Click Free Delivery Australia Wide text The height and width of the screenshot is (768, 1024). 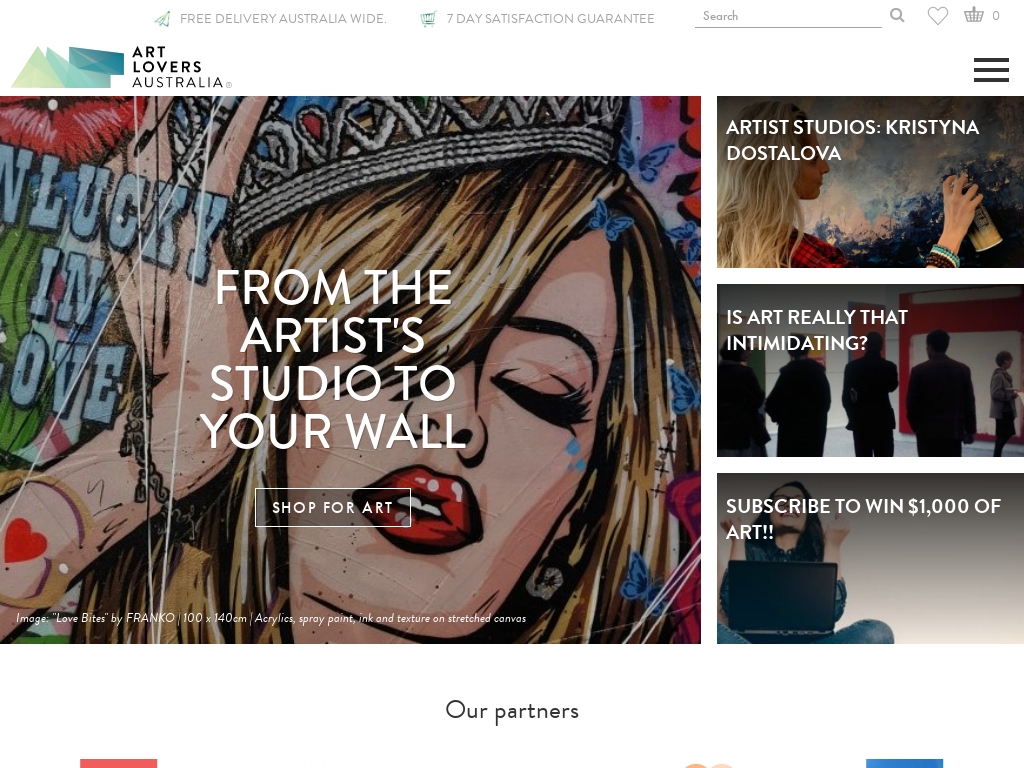[283, 19]
